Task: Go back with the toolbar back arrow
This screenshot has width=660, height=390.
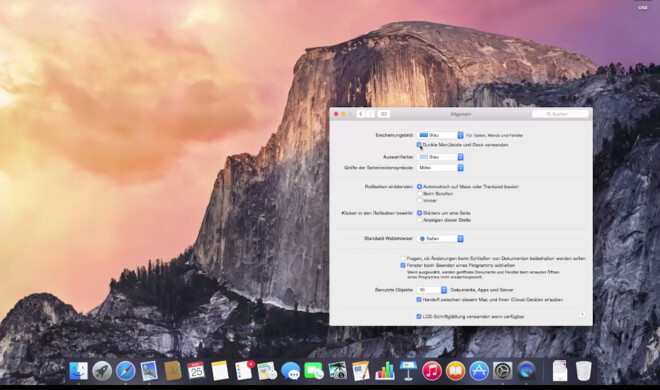Action: 361,114
